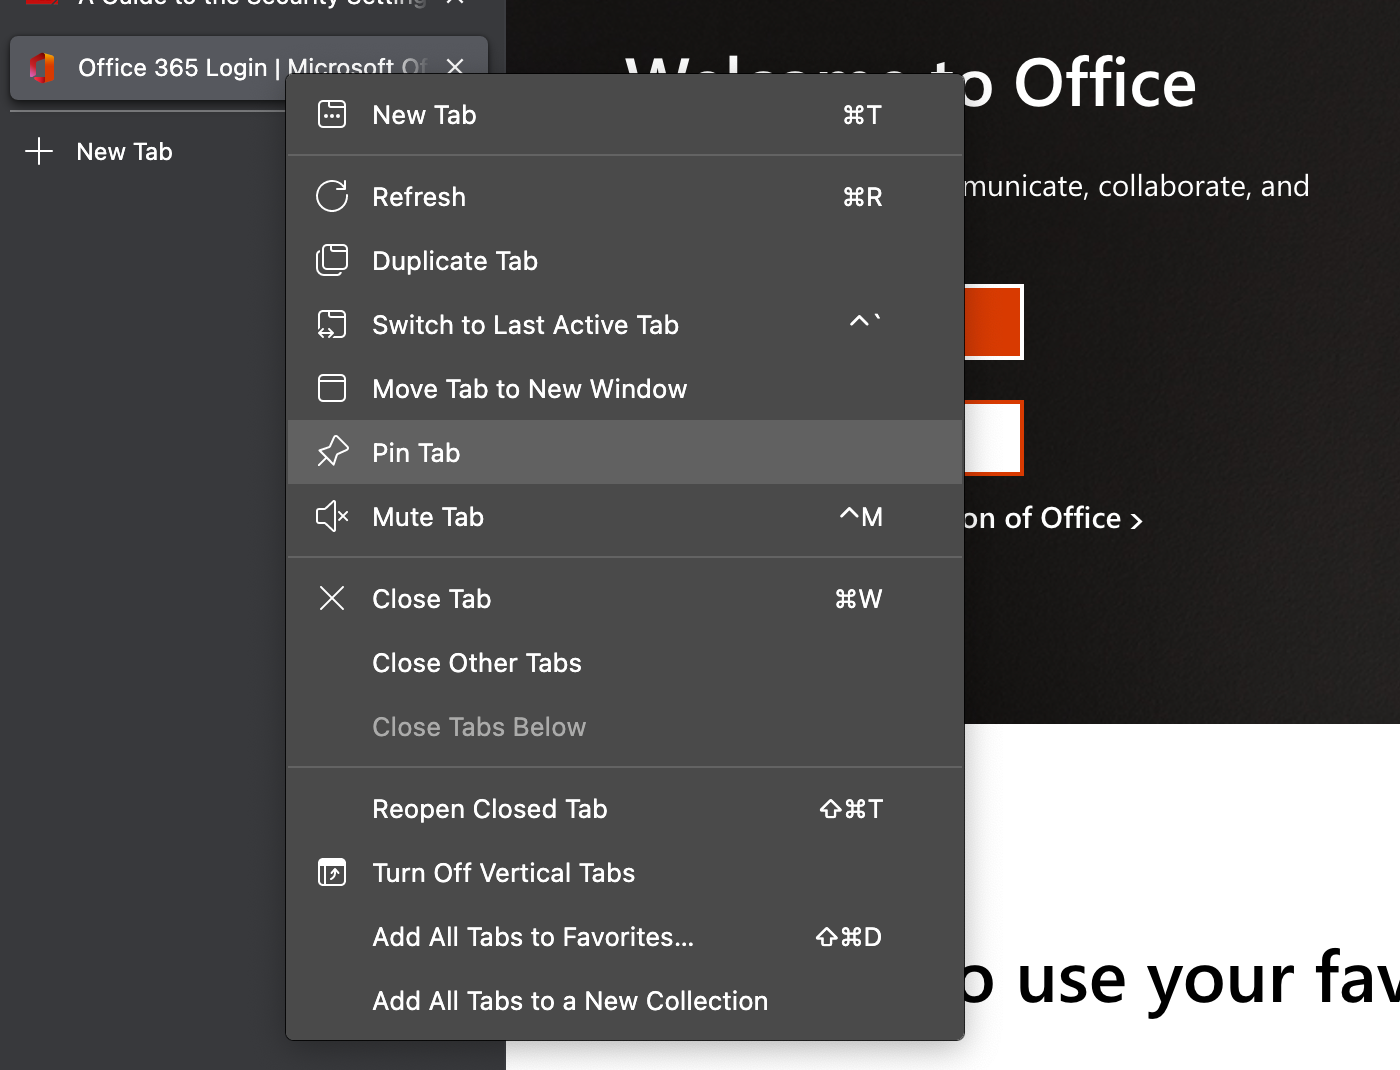Turn Off Vertical Tabs option

point(503,873)
